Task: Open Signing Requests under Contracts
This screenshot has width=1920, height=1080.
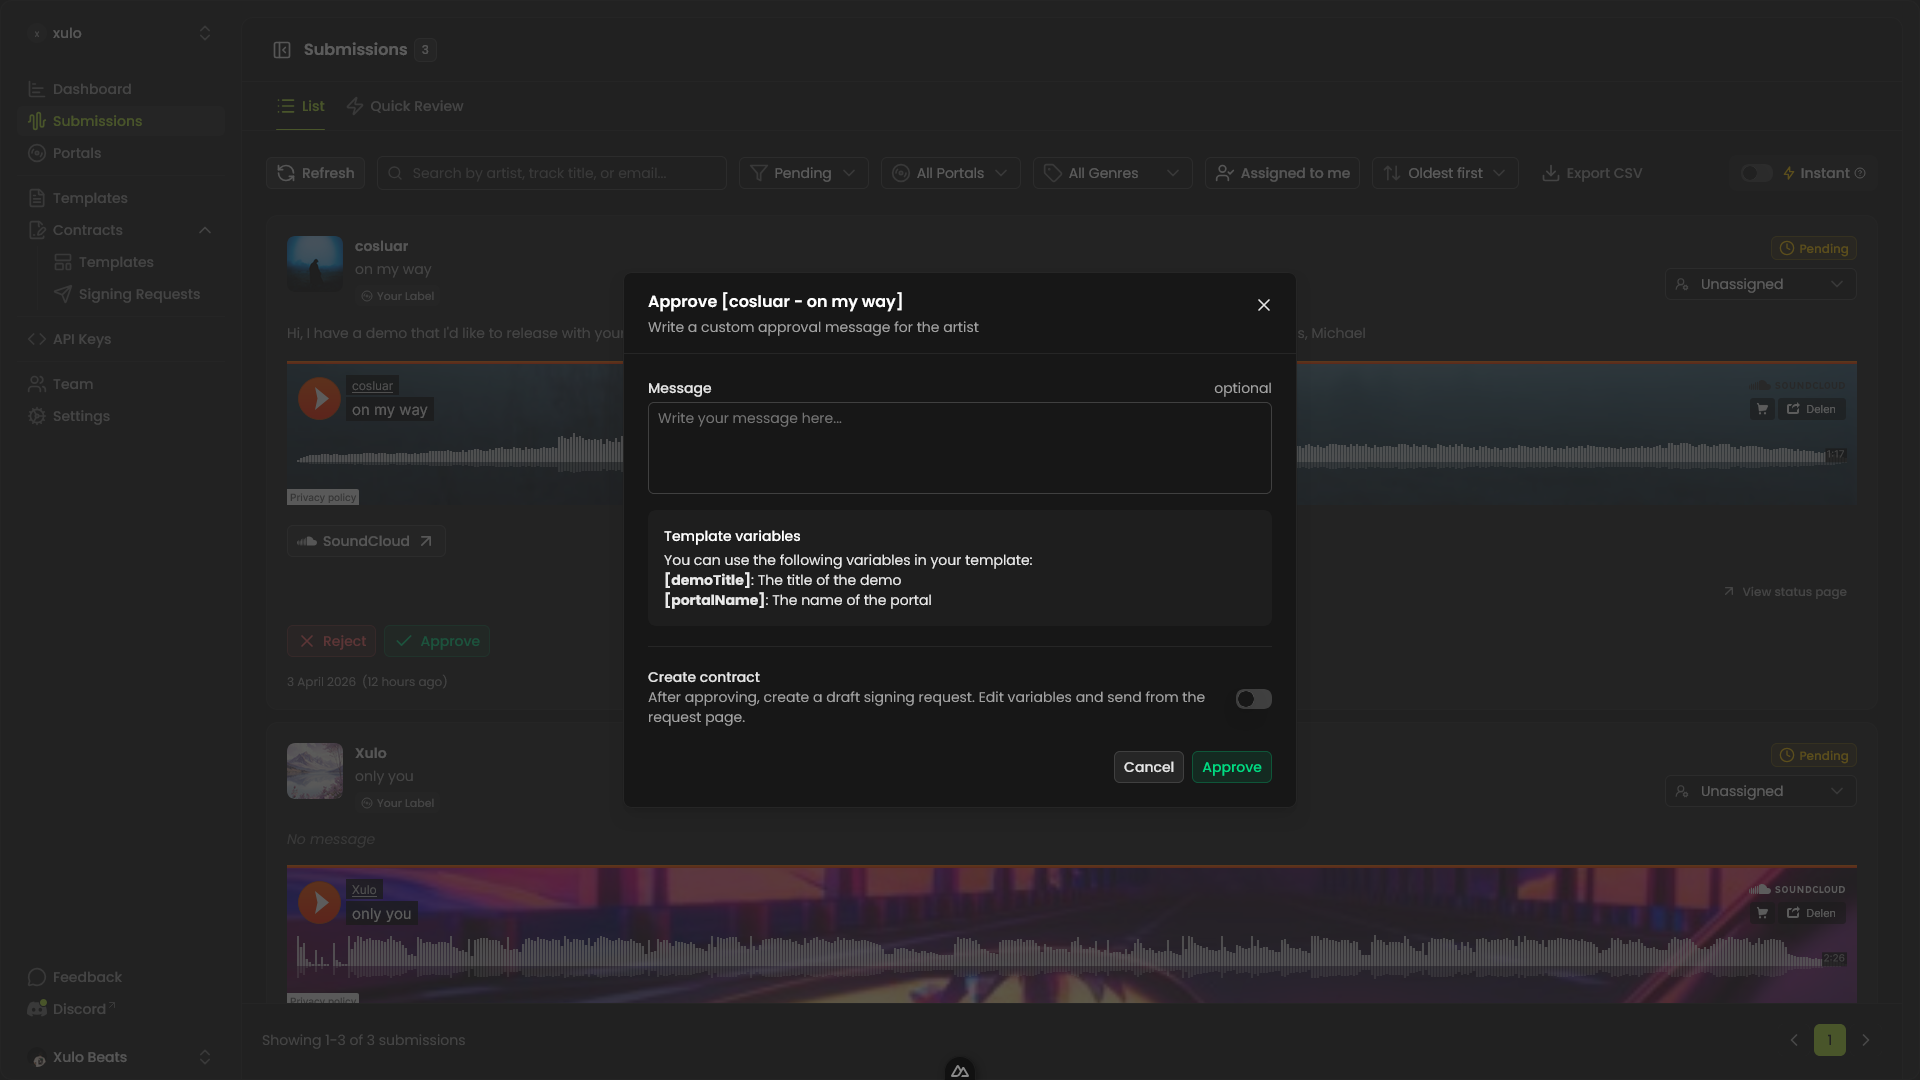Action: (139, 294)
